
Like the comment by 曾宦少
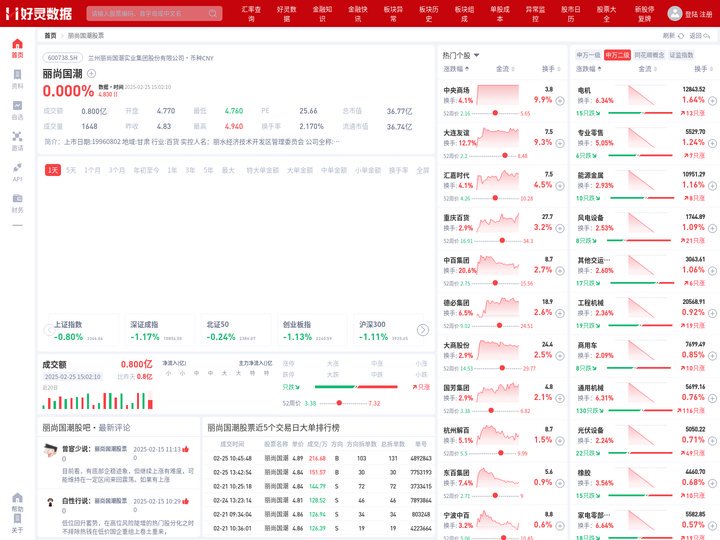(186, 449)
